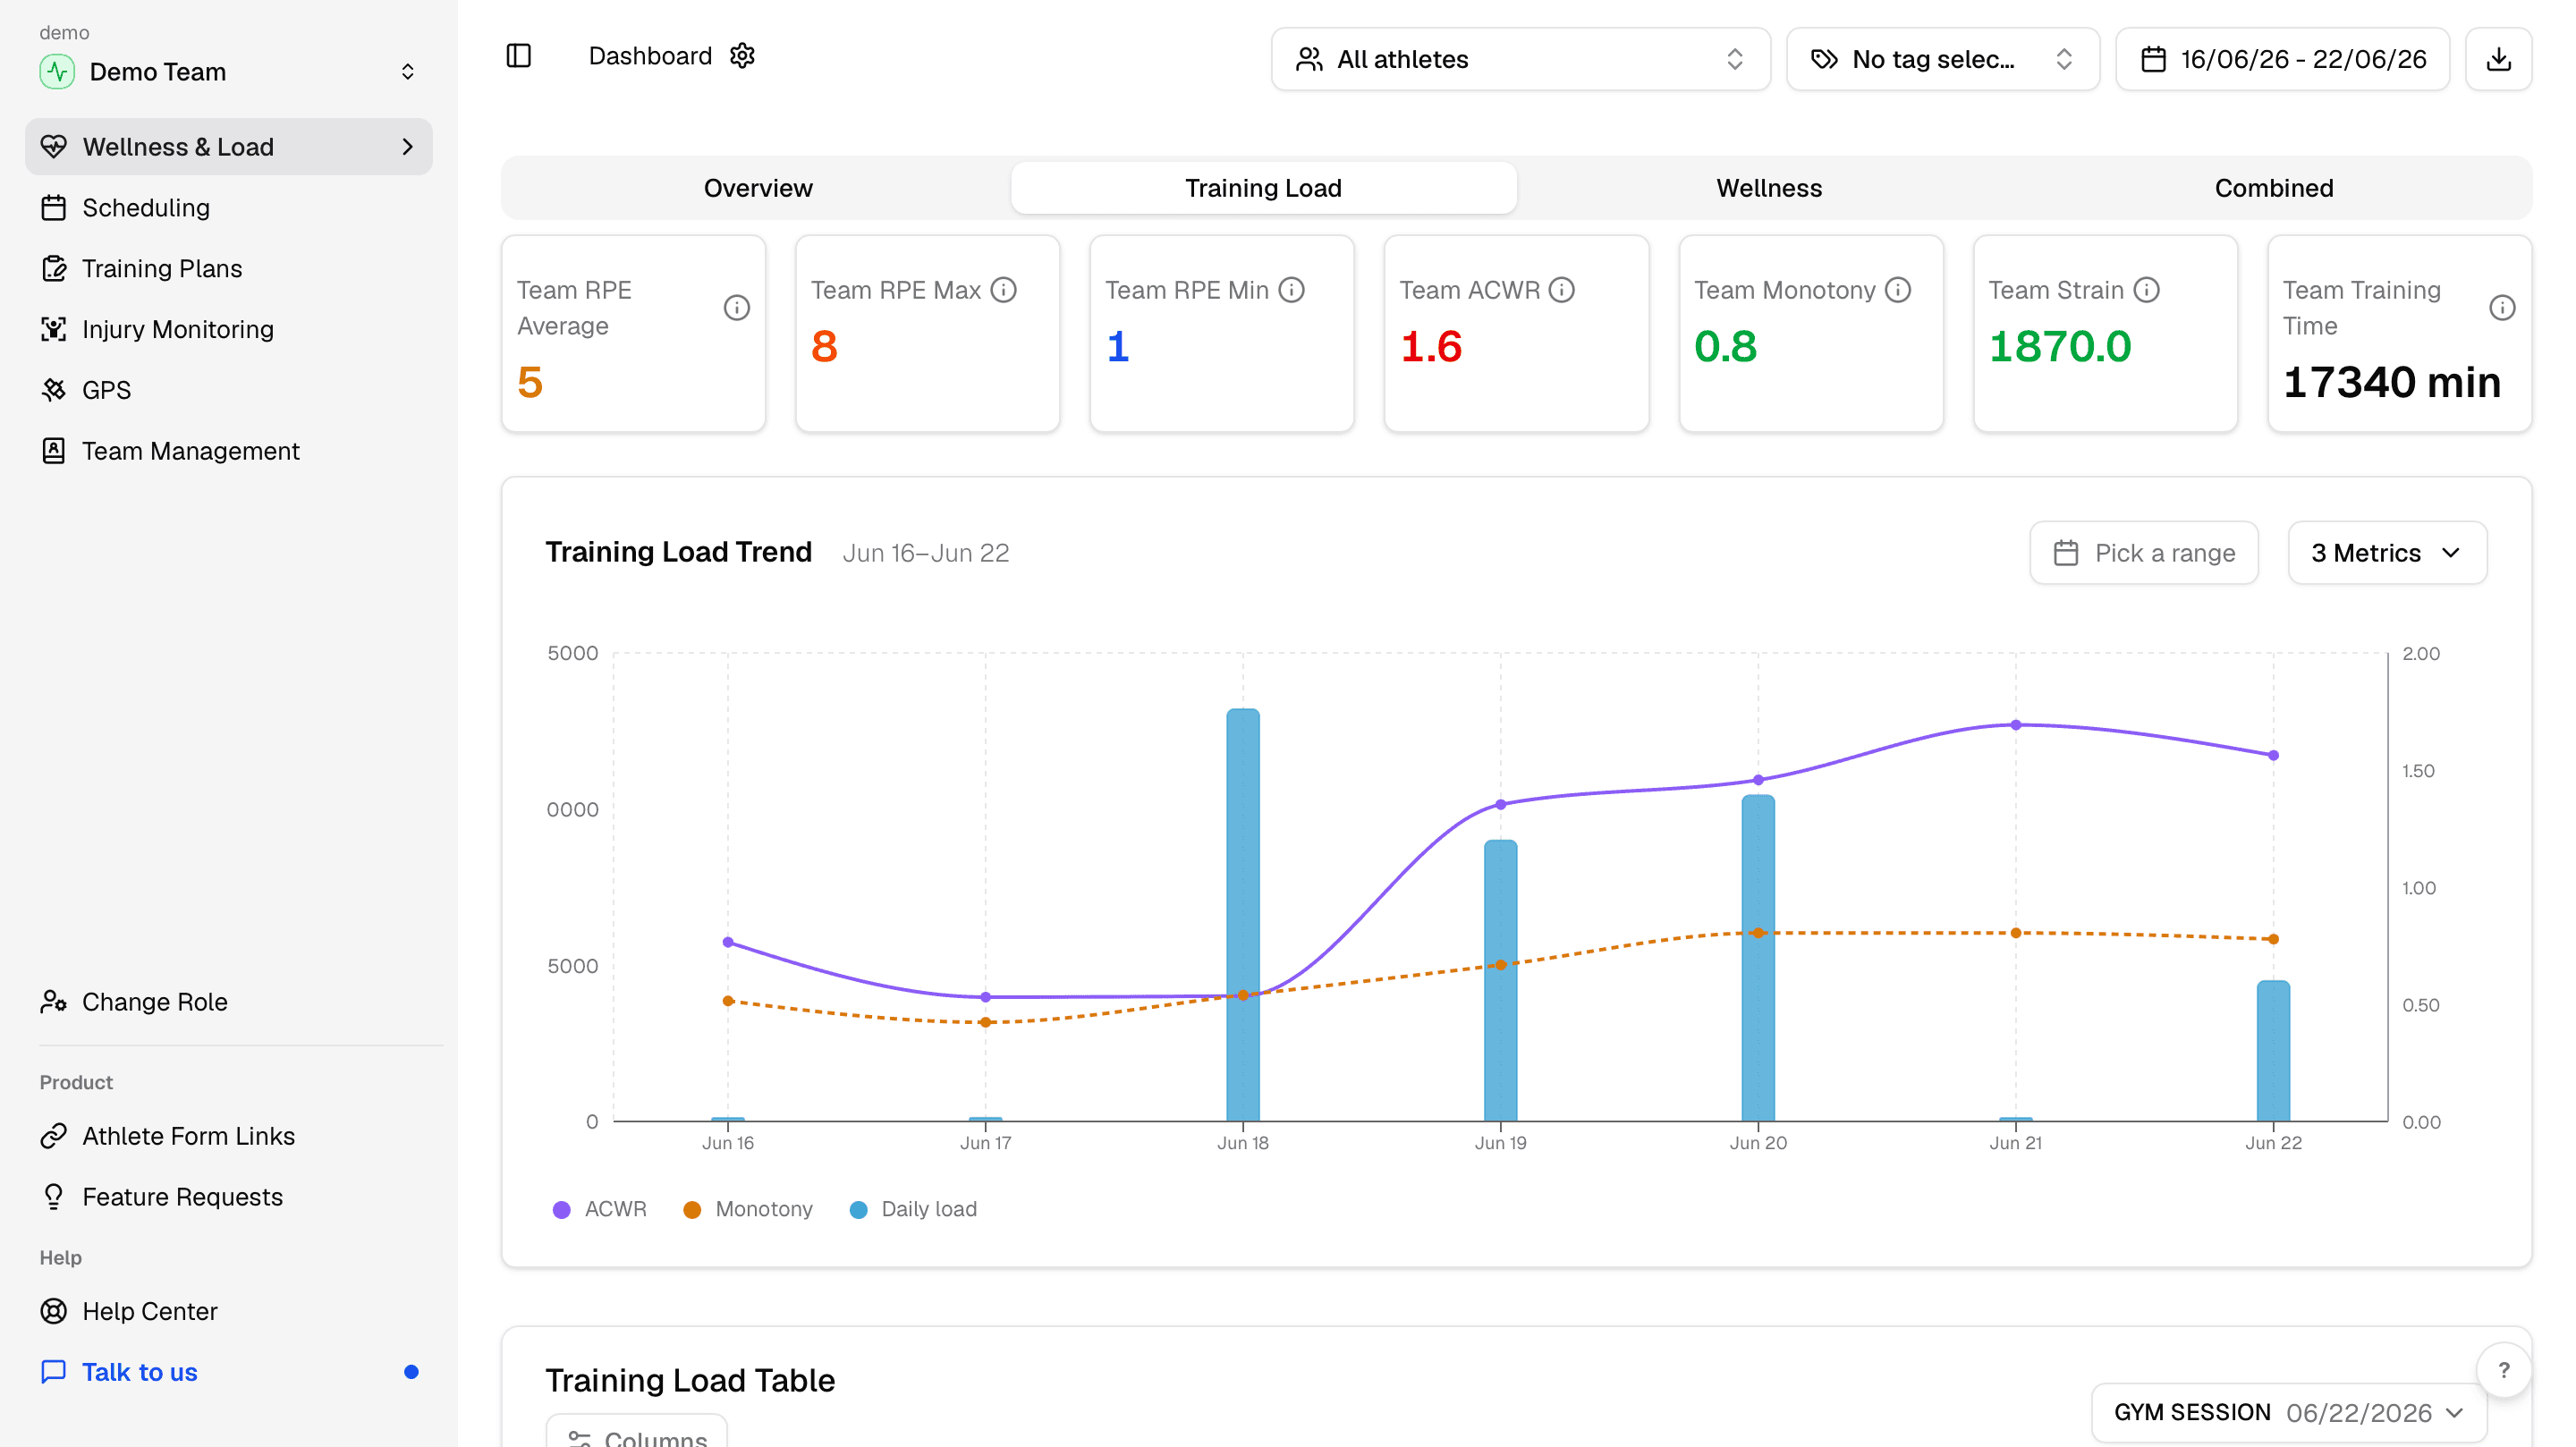Click the Wellness & Load heart icon
The height and width of the screenshot is (1447, 2576).
coord(54,147)
